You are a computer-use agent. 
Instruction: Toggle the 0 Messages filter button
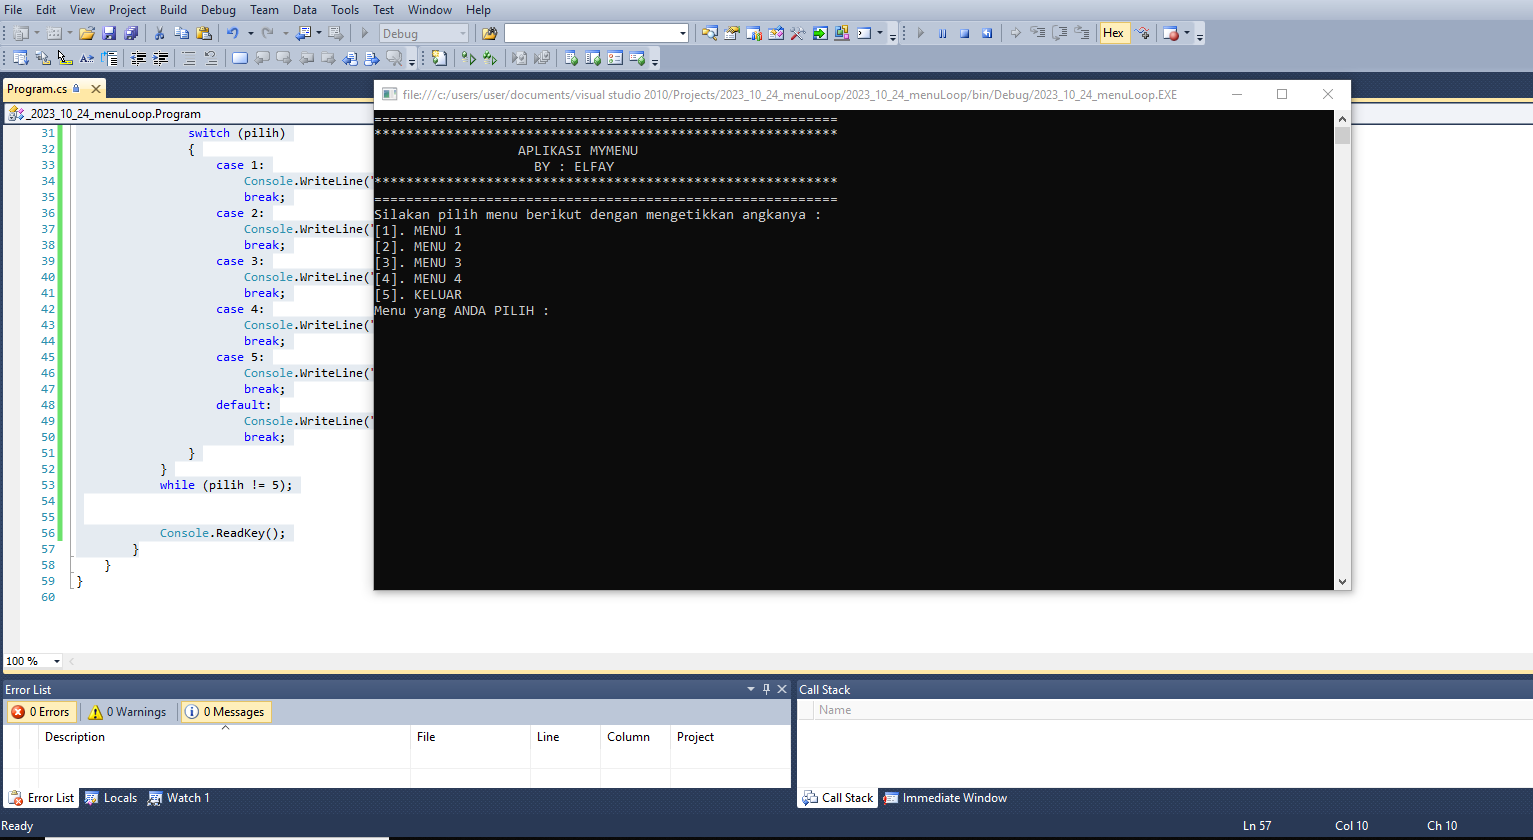click(x=226, y=712)
